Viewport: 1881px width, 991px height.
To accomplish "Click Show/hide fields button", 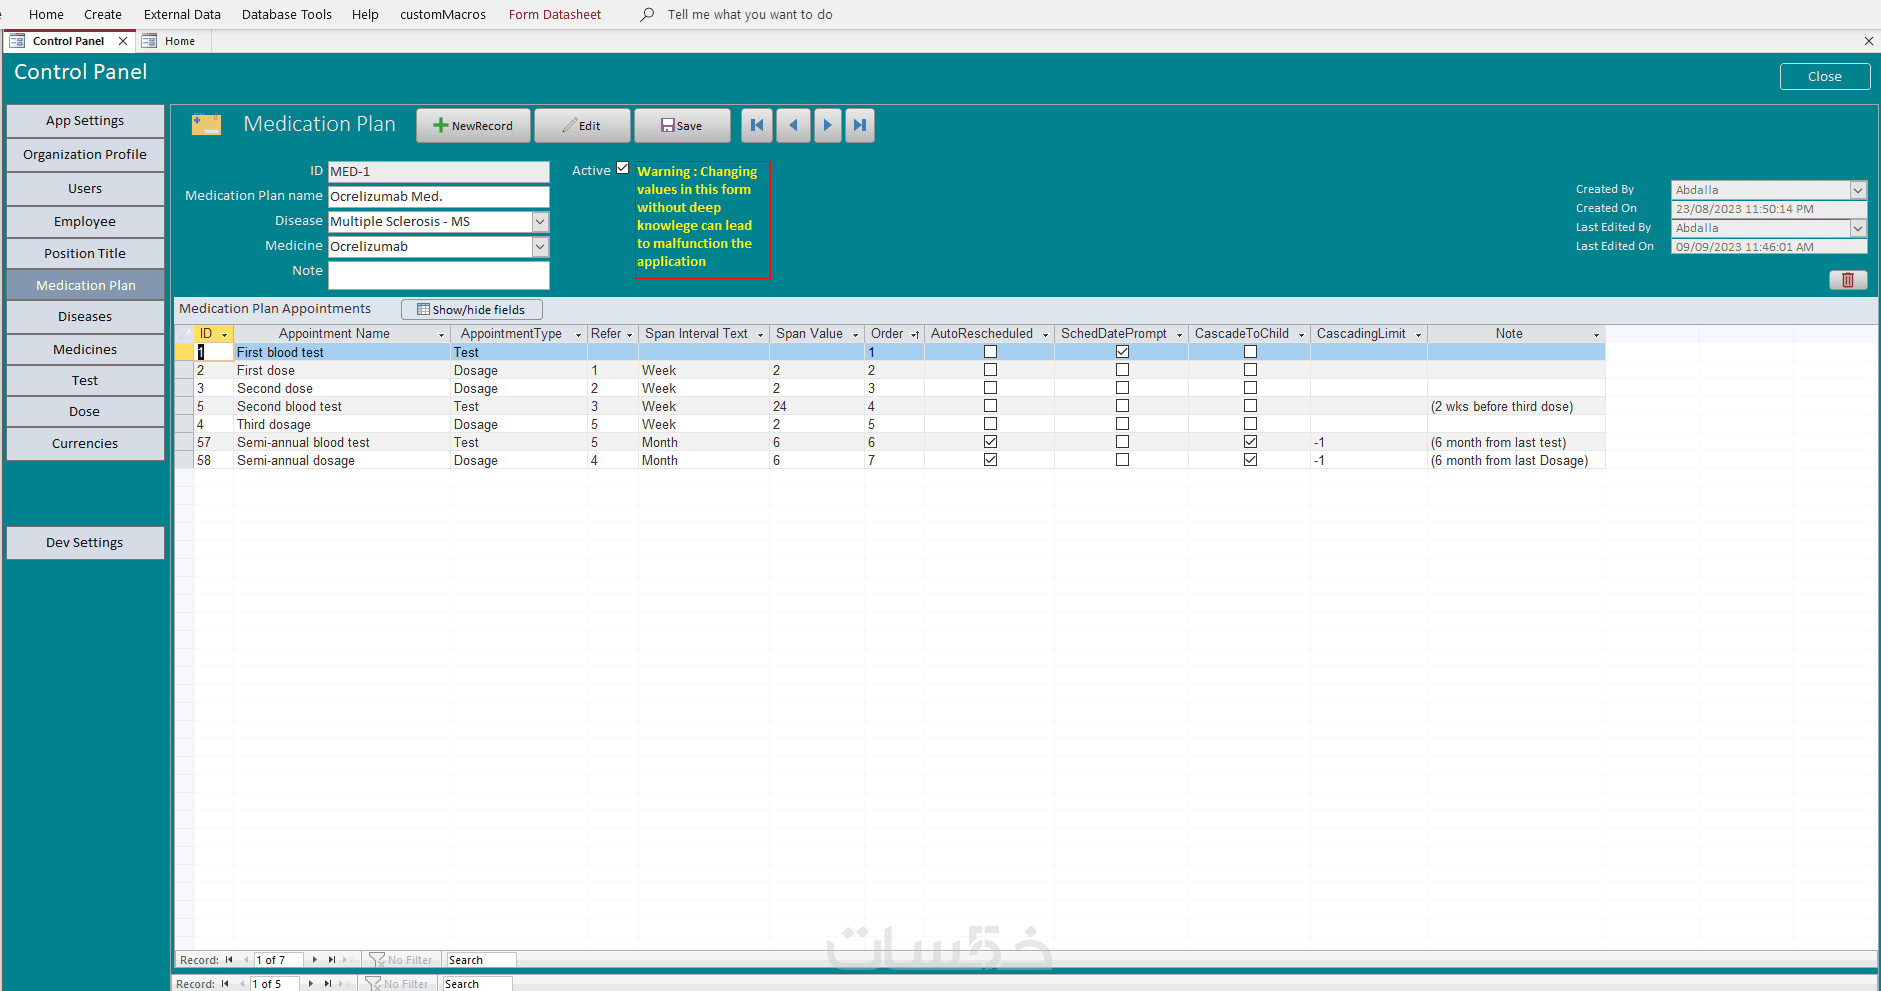I will coord(471,310).
